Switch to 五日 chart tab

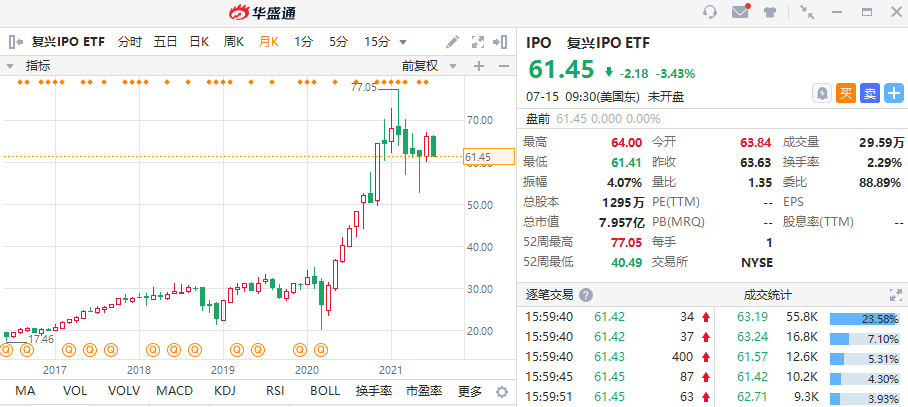coord(165,42)
